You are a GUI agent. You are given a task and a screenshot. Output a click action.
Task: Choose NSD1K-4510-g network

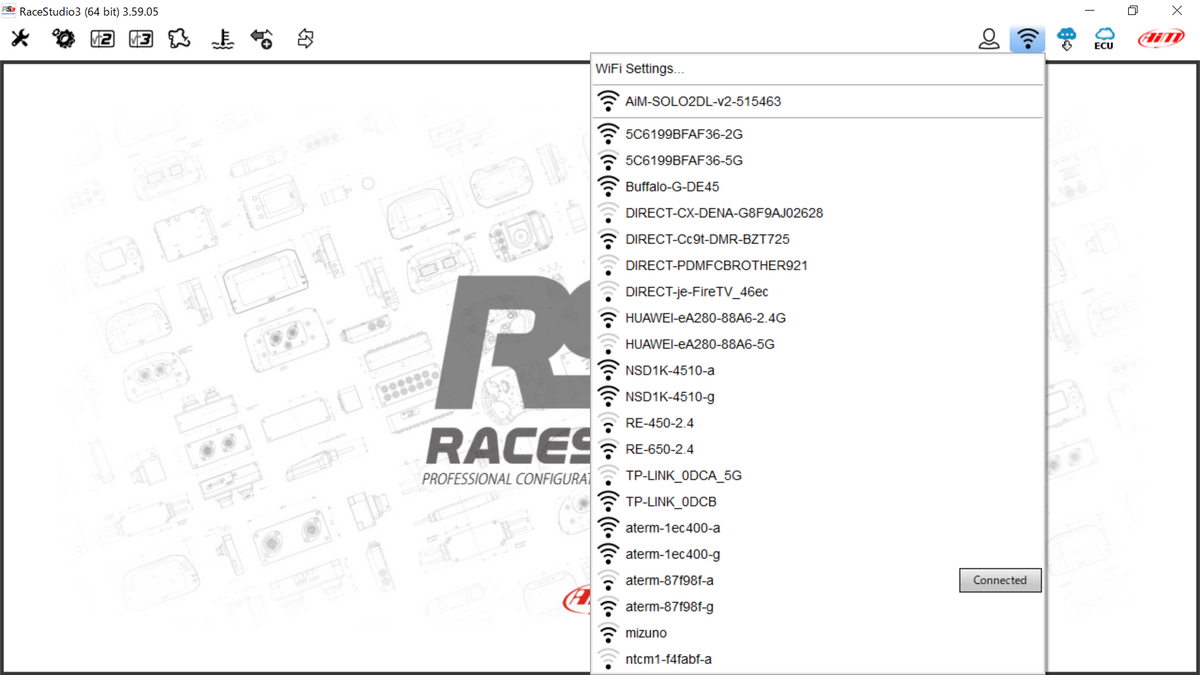(x=817, y=396)
